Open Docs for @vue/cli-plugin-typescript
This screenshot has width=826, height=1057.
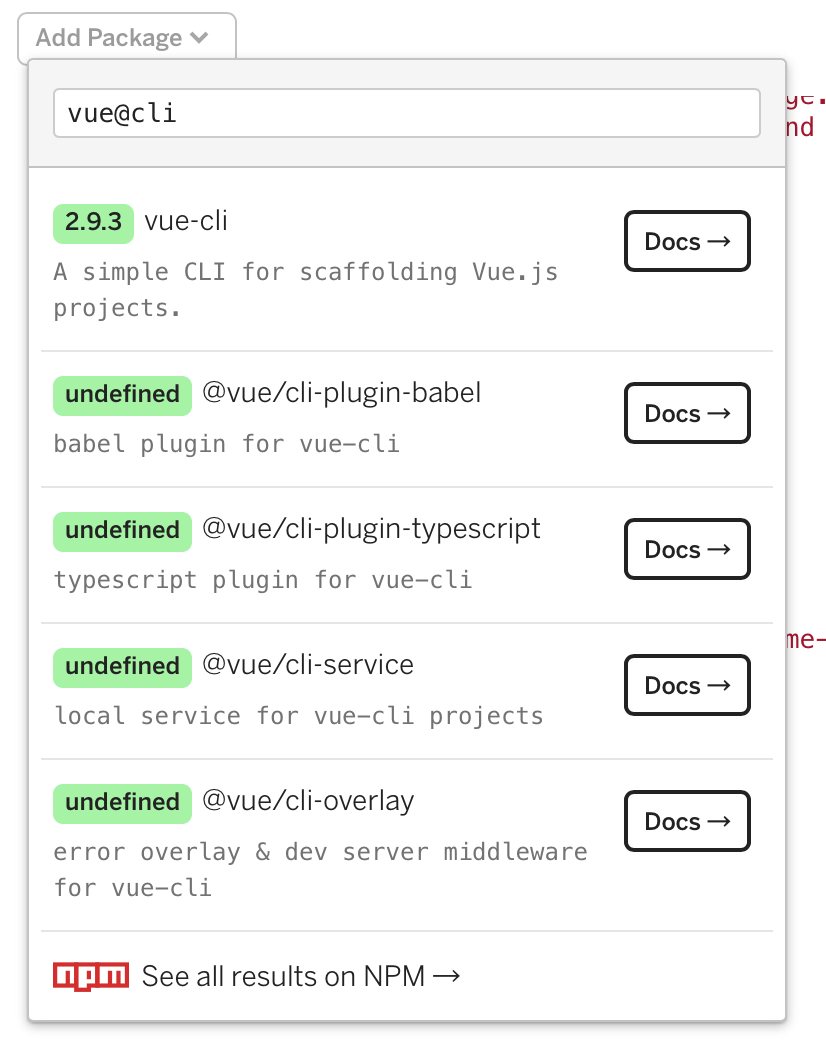687,549
